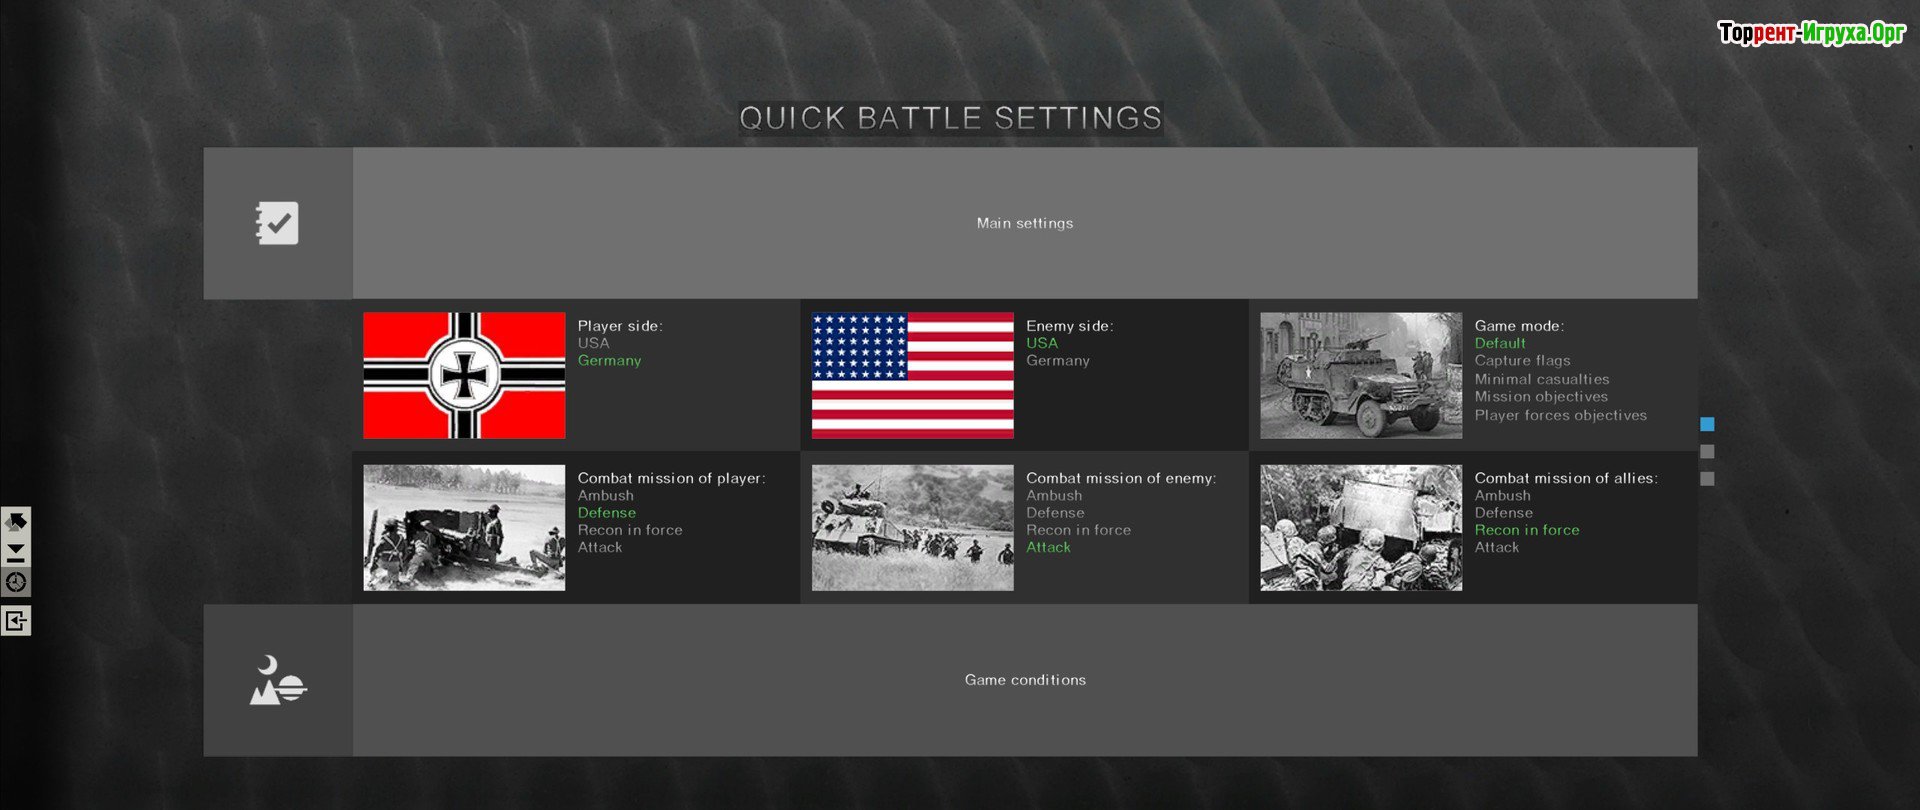1920x810 pixels.
Task: Select Germany as the enemy side
Action: 1057,361
